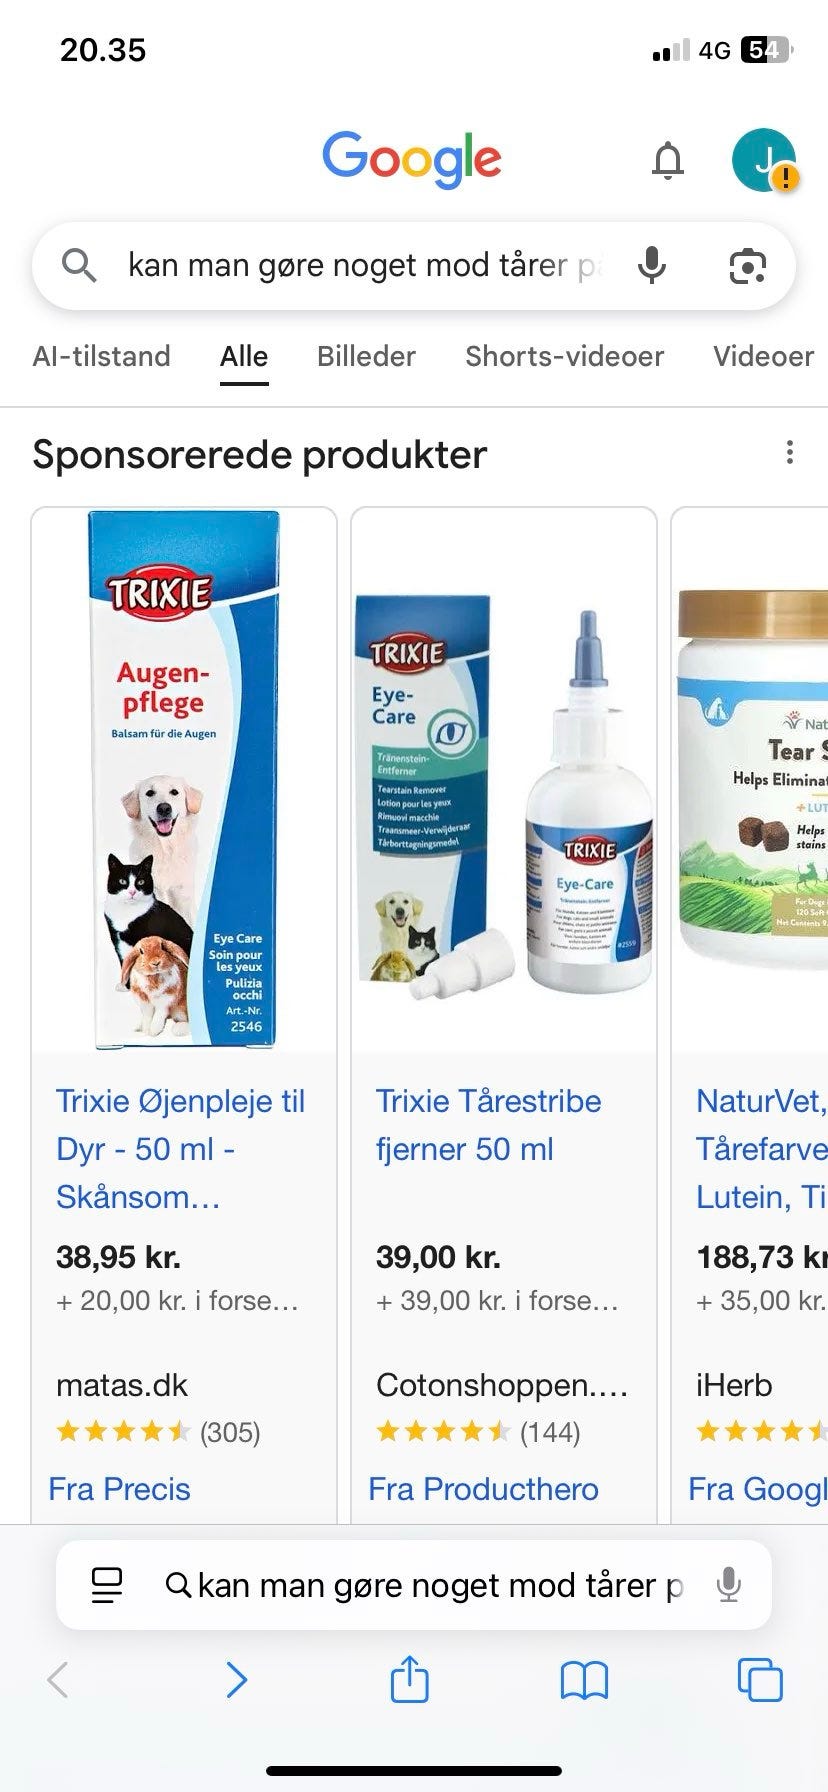Open Trixie Øjenpleje til Dyr product link
The height and width of the screenshot is (1792, 828).
point(180,1149)
